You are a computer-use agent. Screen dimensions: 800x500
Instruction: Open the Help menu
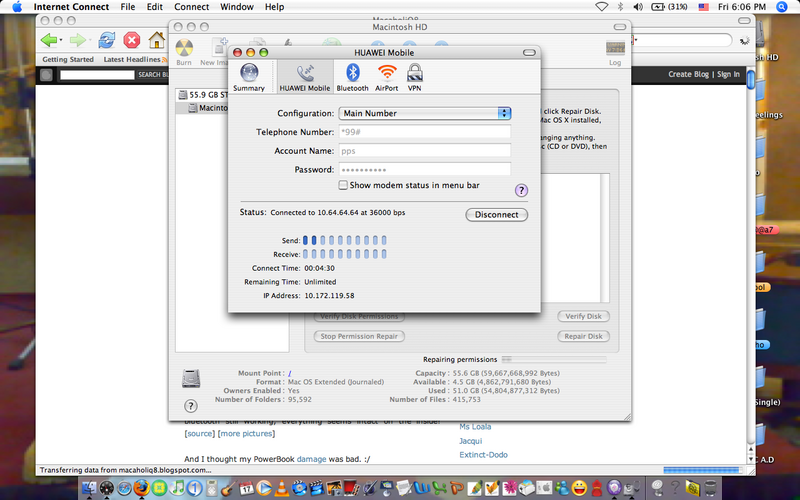tap(274, 7)
